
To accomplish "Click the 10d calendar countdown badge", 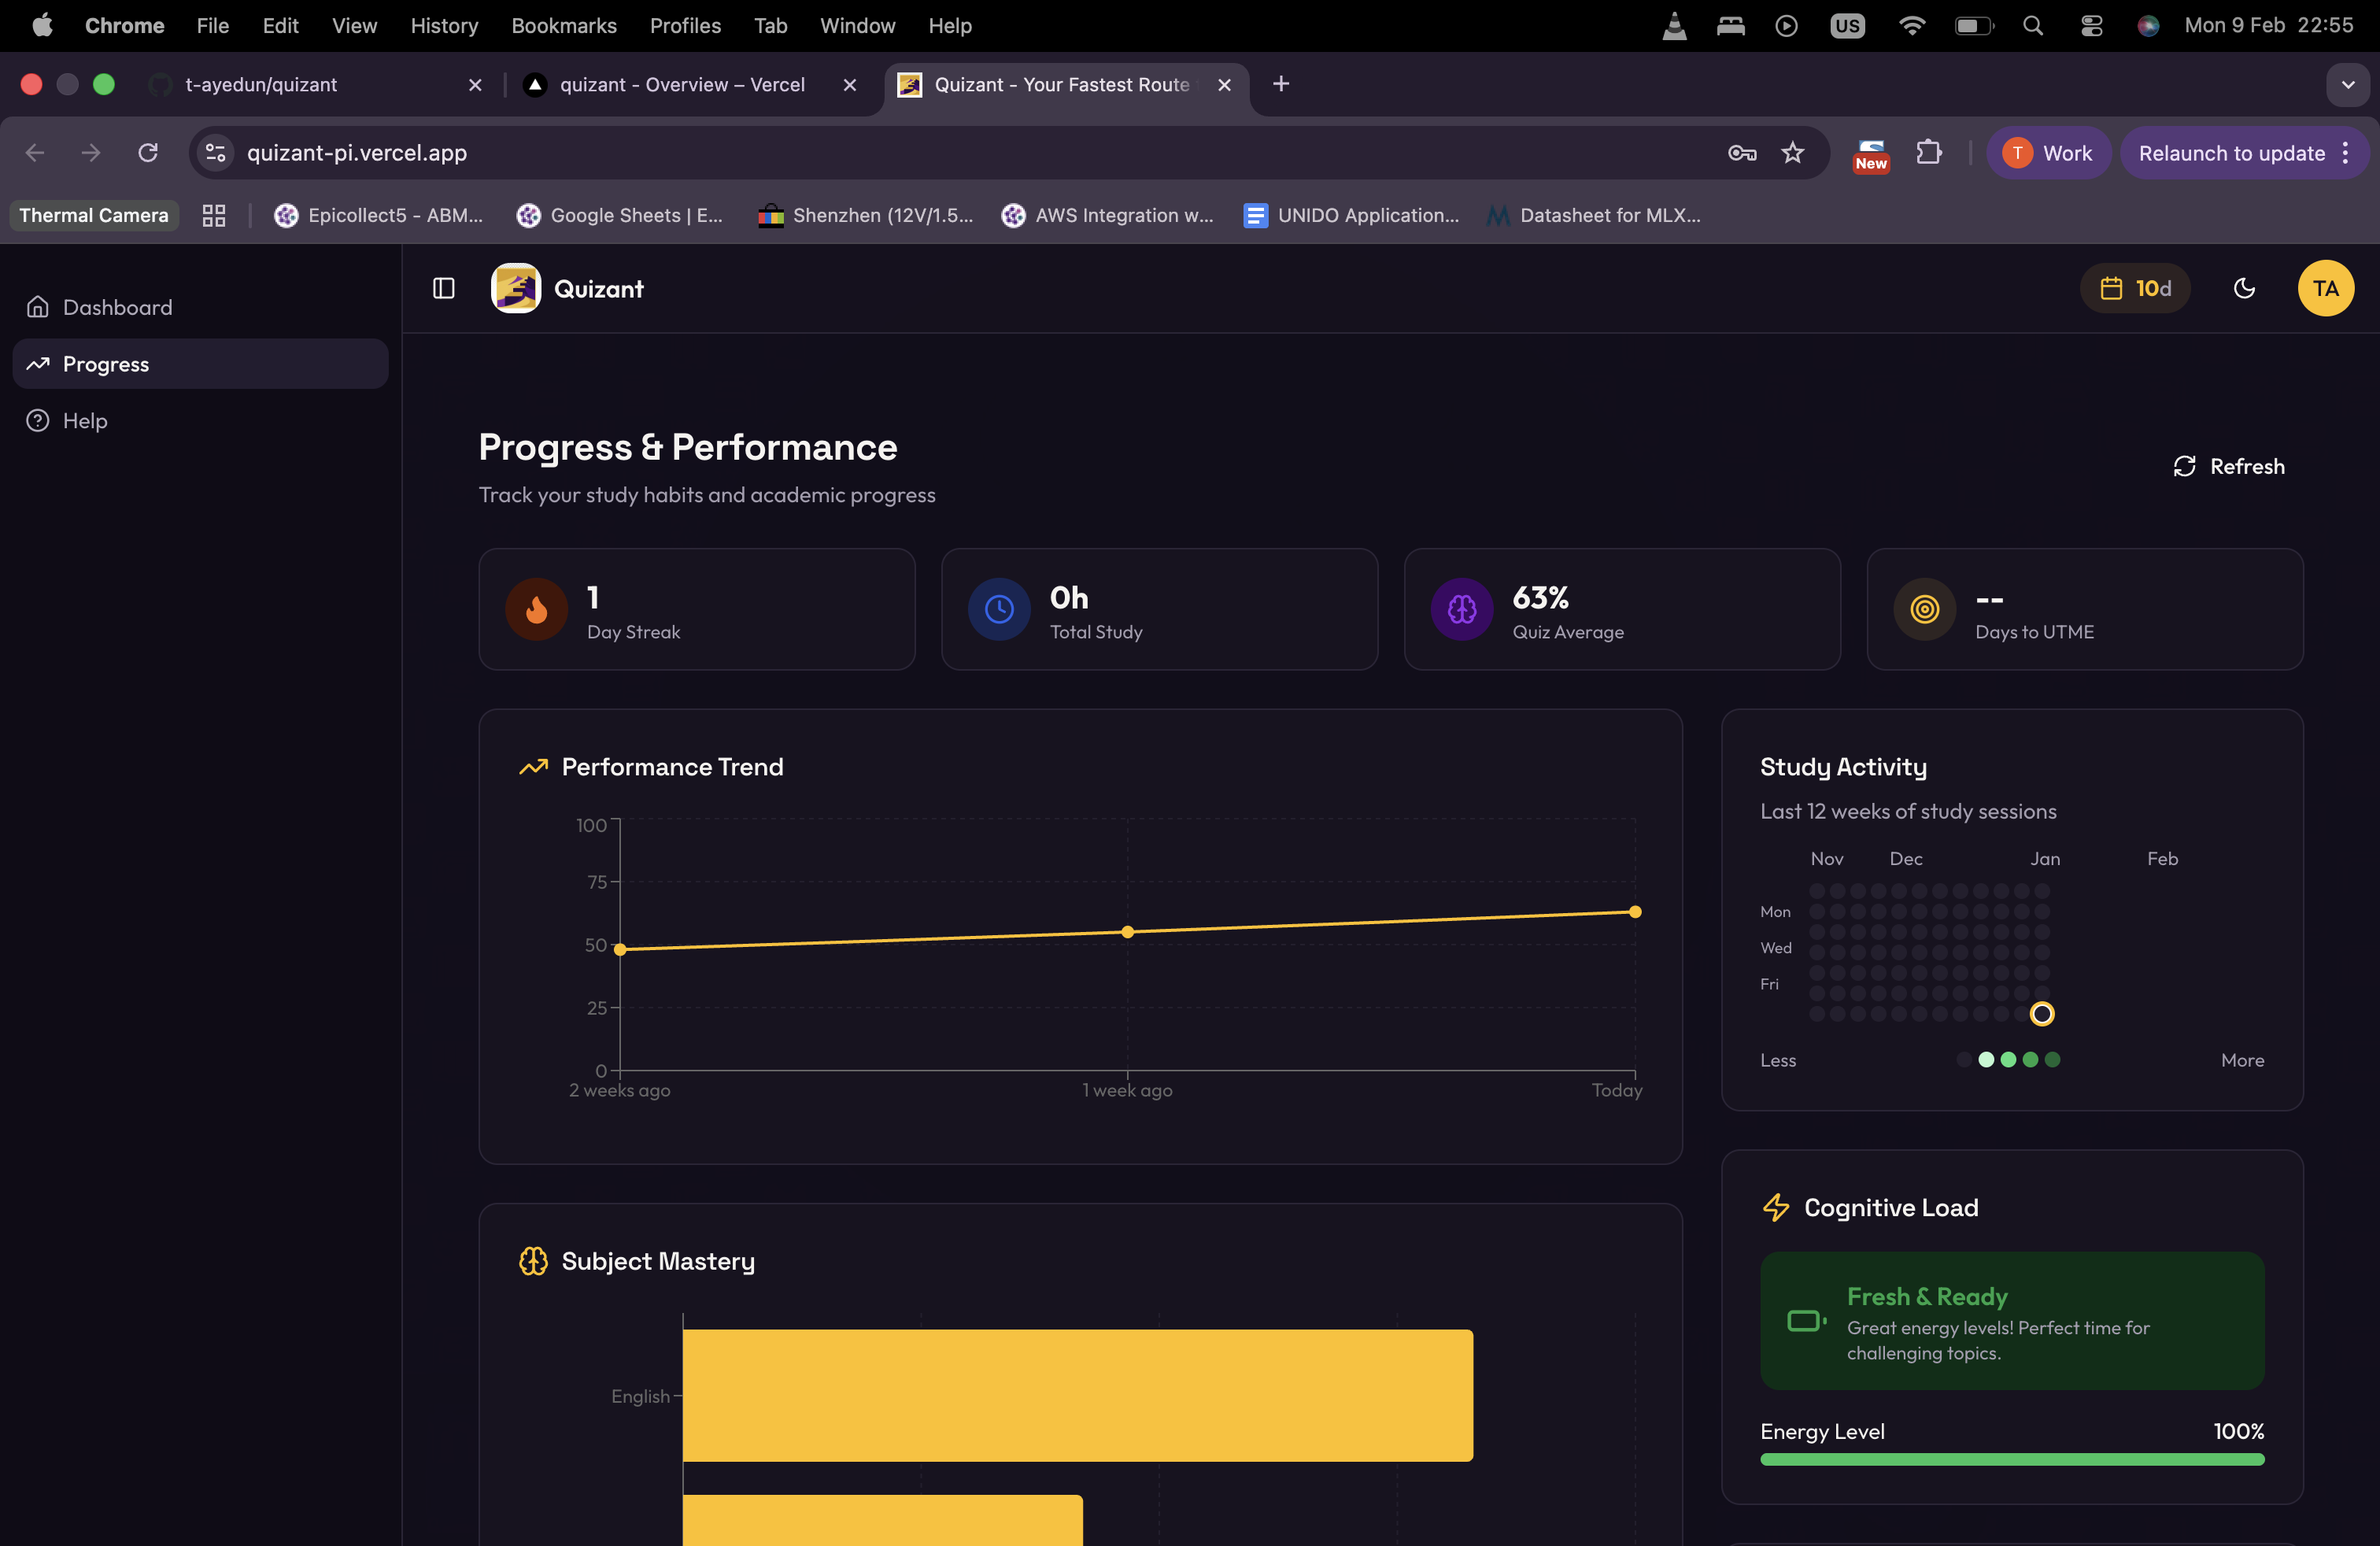I will [2135, 289].
